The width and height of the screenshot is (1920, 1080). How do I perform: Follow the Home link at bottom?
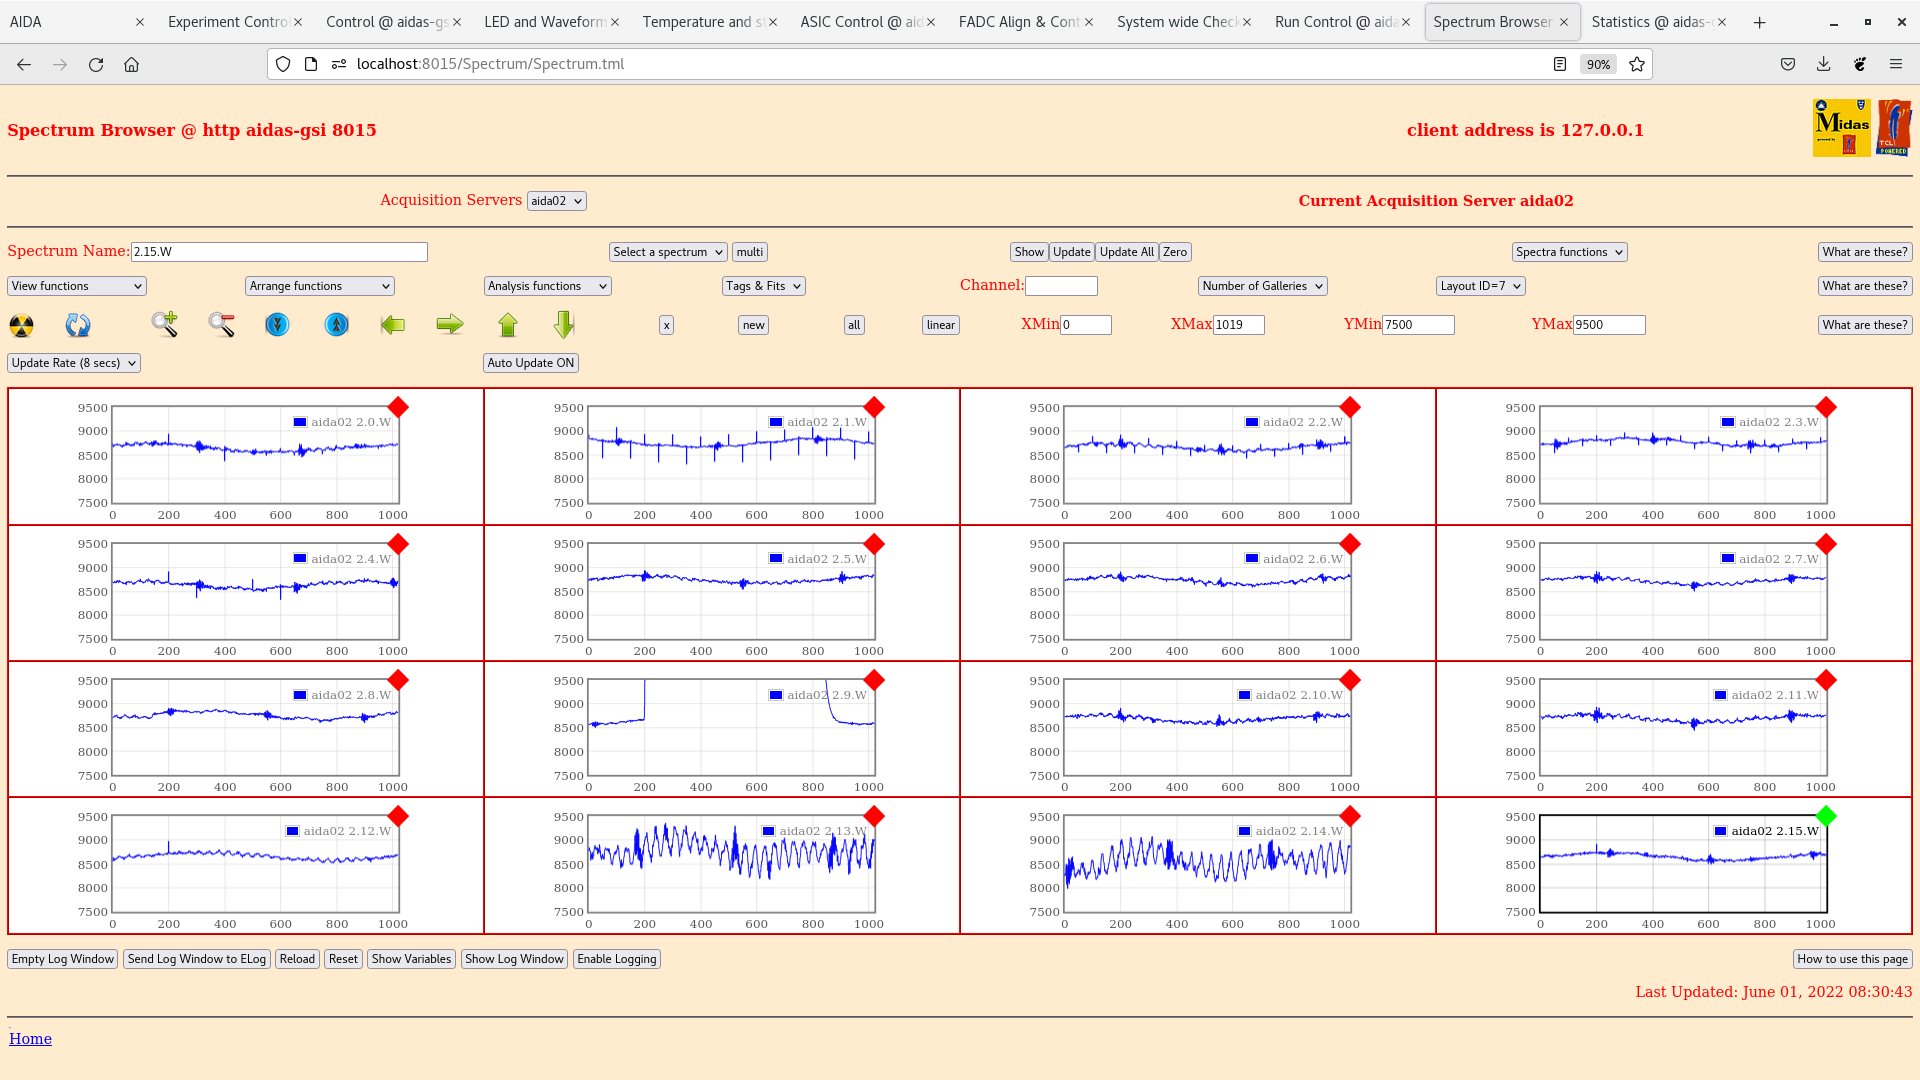pos(30,1039)
